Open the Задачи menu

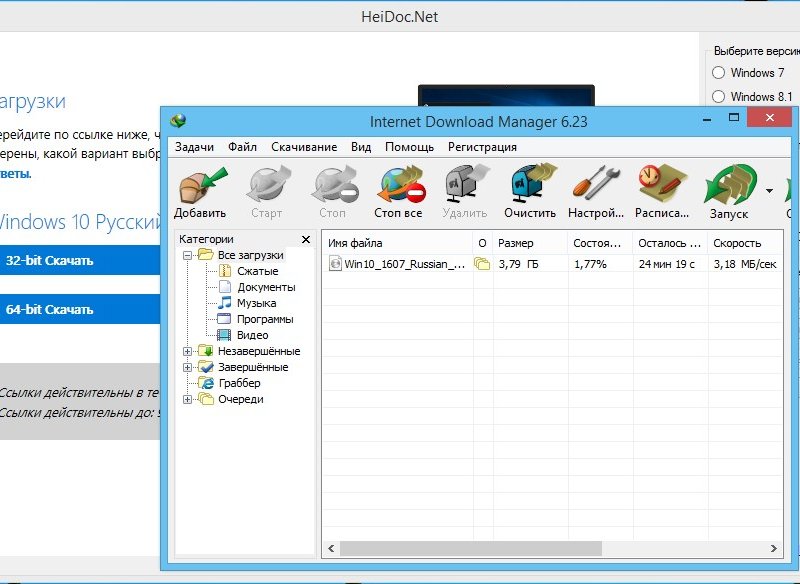click(194, 147)
